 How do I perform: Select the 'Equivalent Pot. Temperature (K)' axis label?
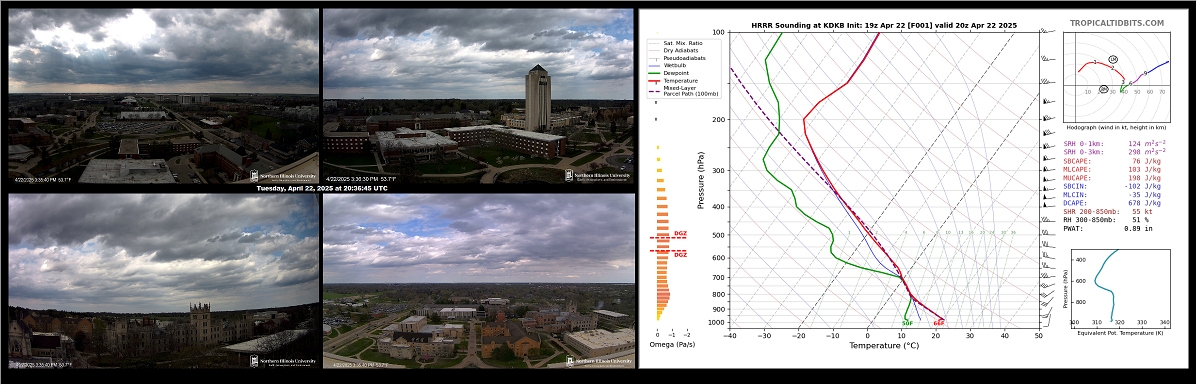[1120, 332]
